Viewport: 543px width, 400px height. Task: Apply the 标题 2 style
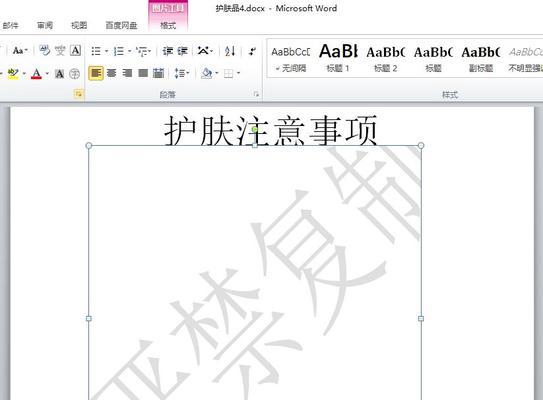[386, 59]
